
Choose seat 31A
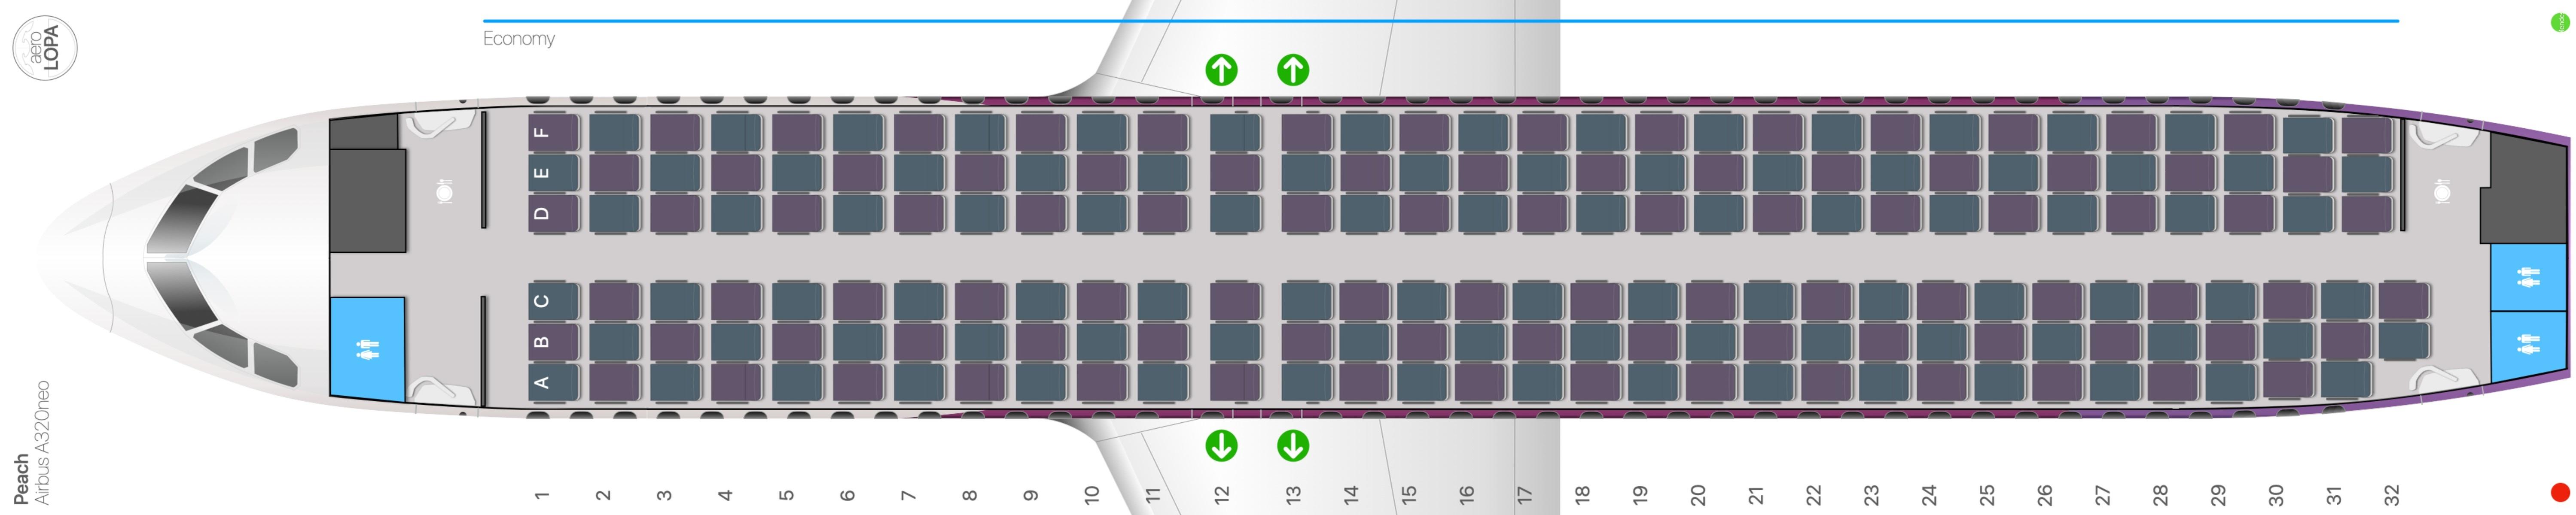coord(2346,380)
